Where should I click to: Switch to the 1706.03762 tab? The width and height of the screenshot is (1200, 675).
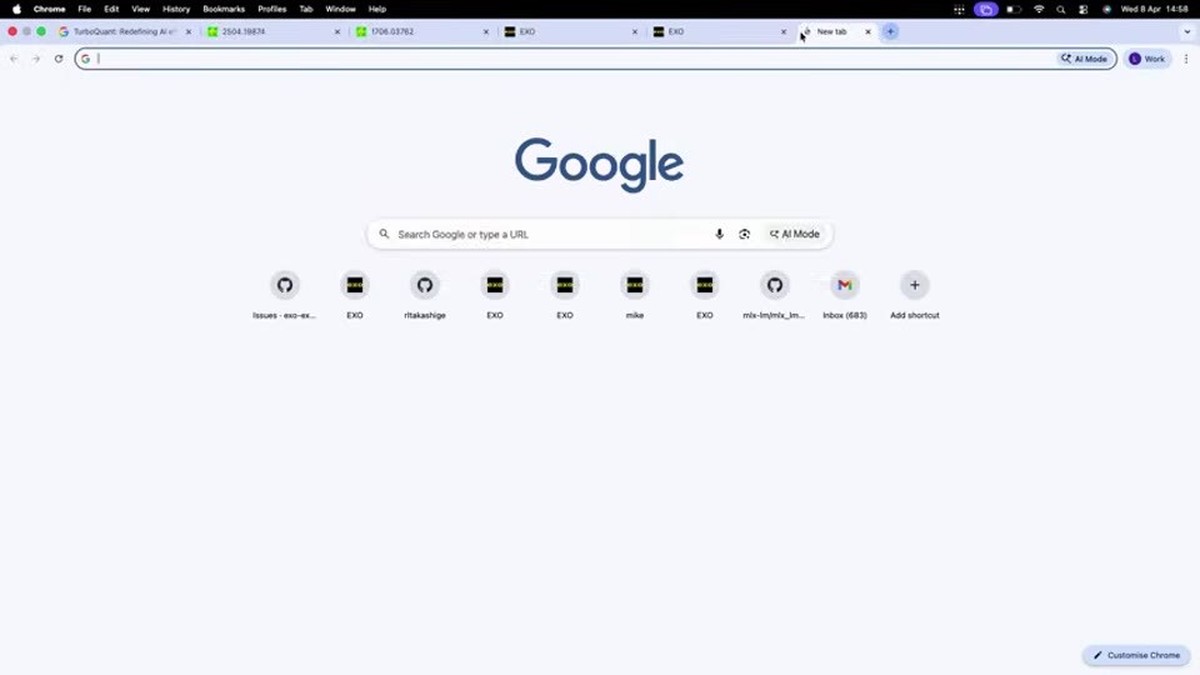422,32
